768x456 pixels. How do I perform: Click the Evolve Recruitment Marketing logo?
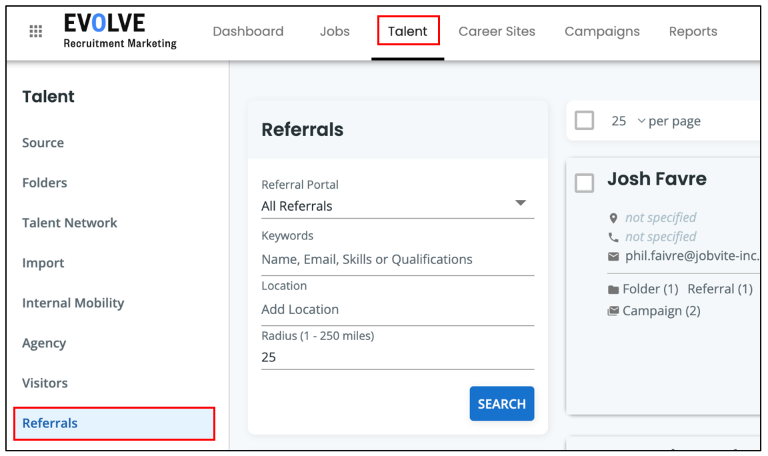tap(120, 31)
